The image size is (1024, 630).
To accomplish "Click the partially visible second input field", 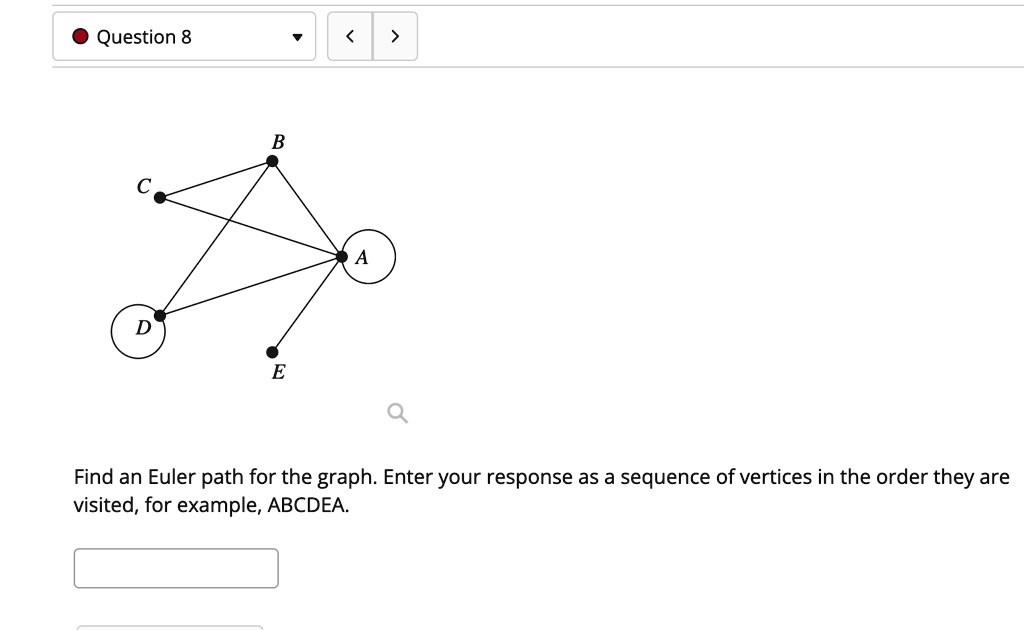I will (x=168, y=628).
